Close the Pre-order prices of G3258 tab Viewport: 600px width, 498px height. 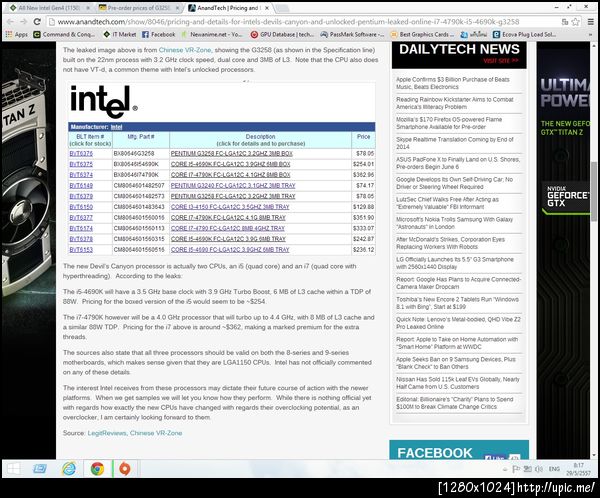(177, 8)
